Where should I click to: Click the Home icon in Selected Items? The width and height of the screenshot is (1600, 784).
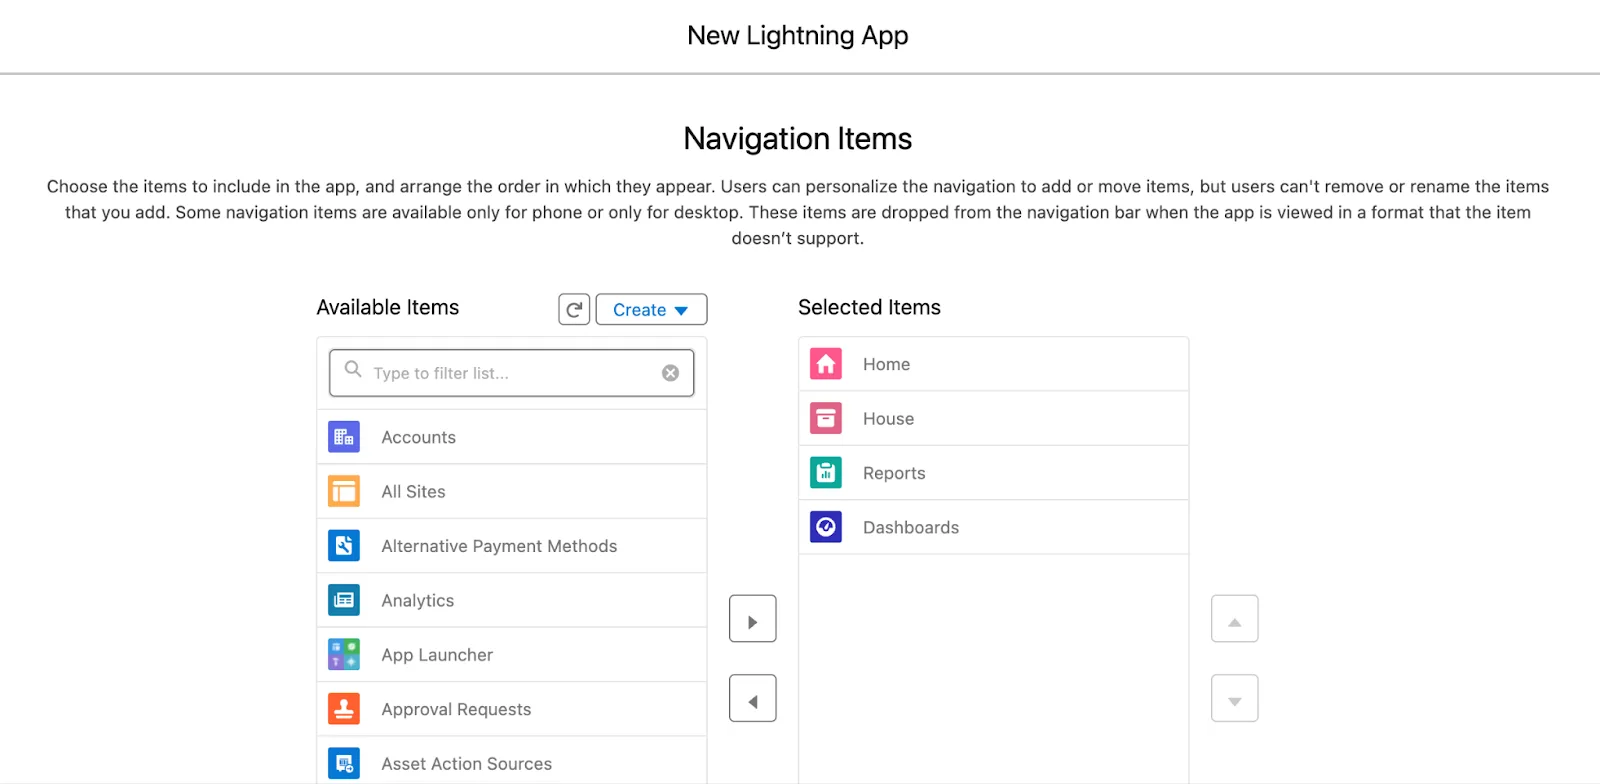tap(825, 363)
